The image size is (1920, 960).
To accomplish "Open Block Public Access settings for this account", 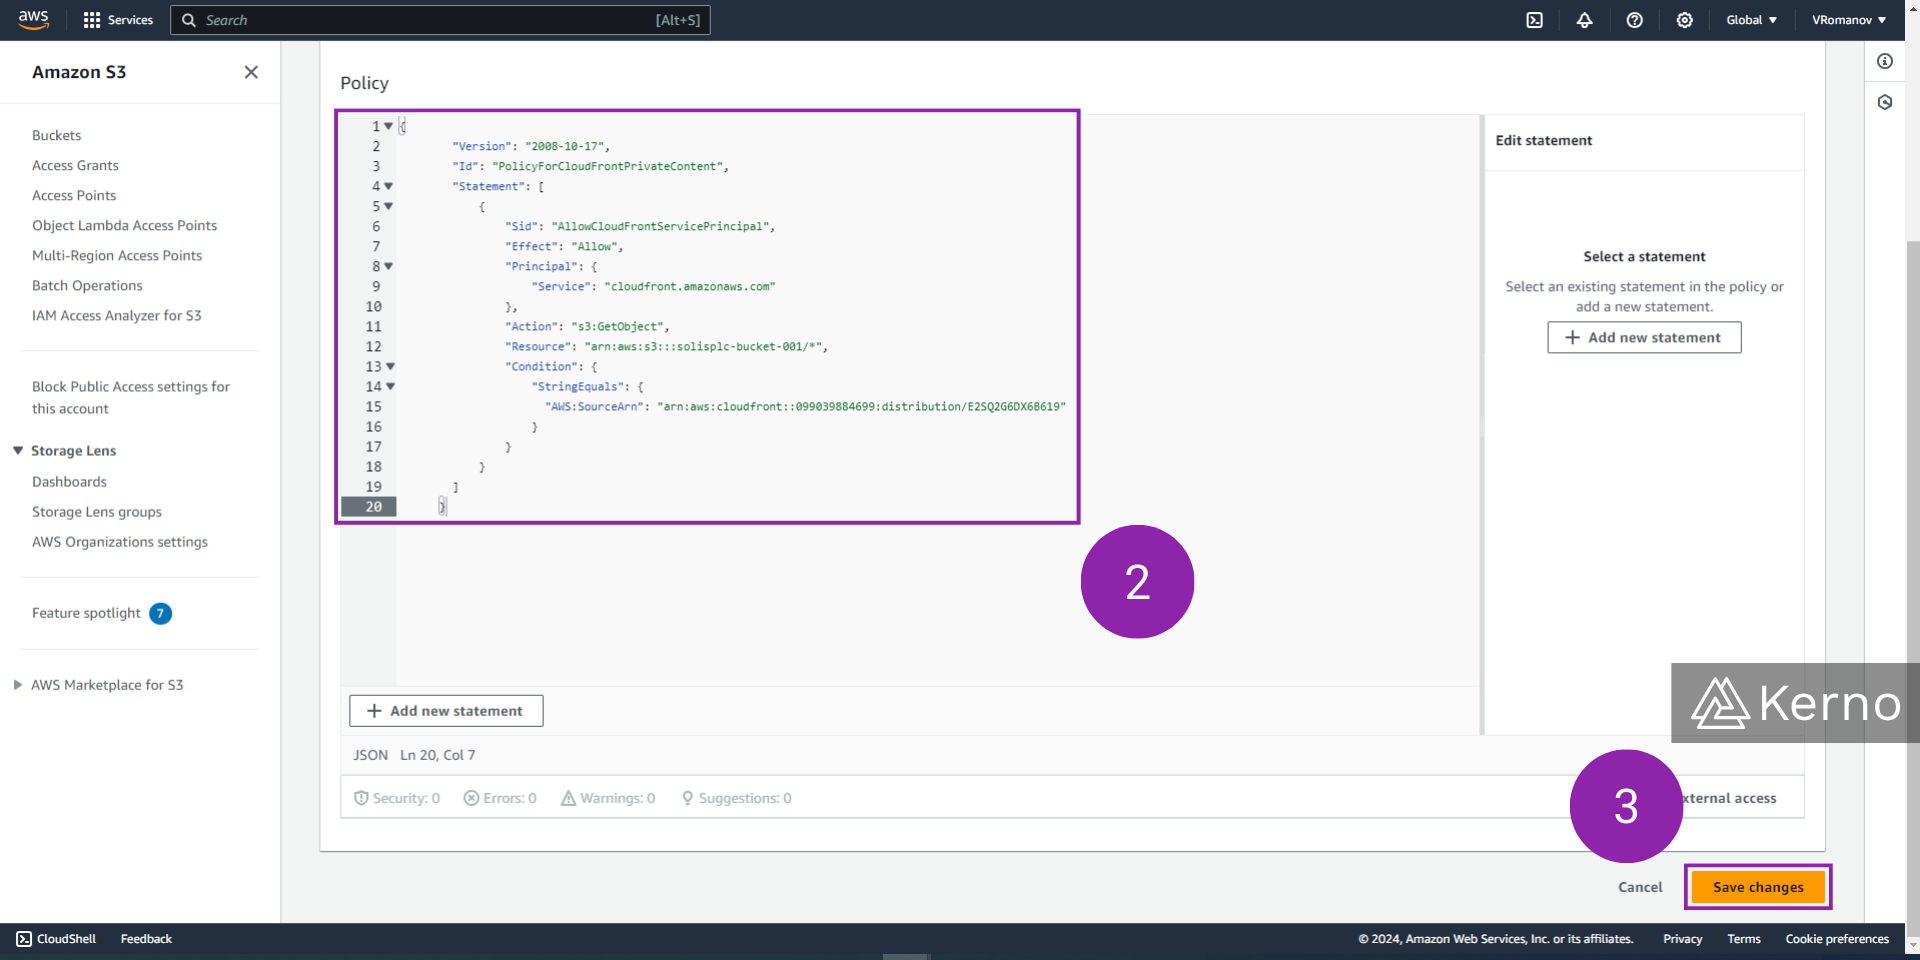I will point(130,397).
